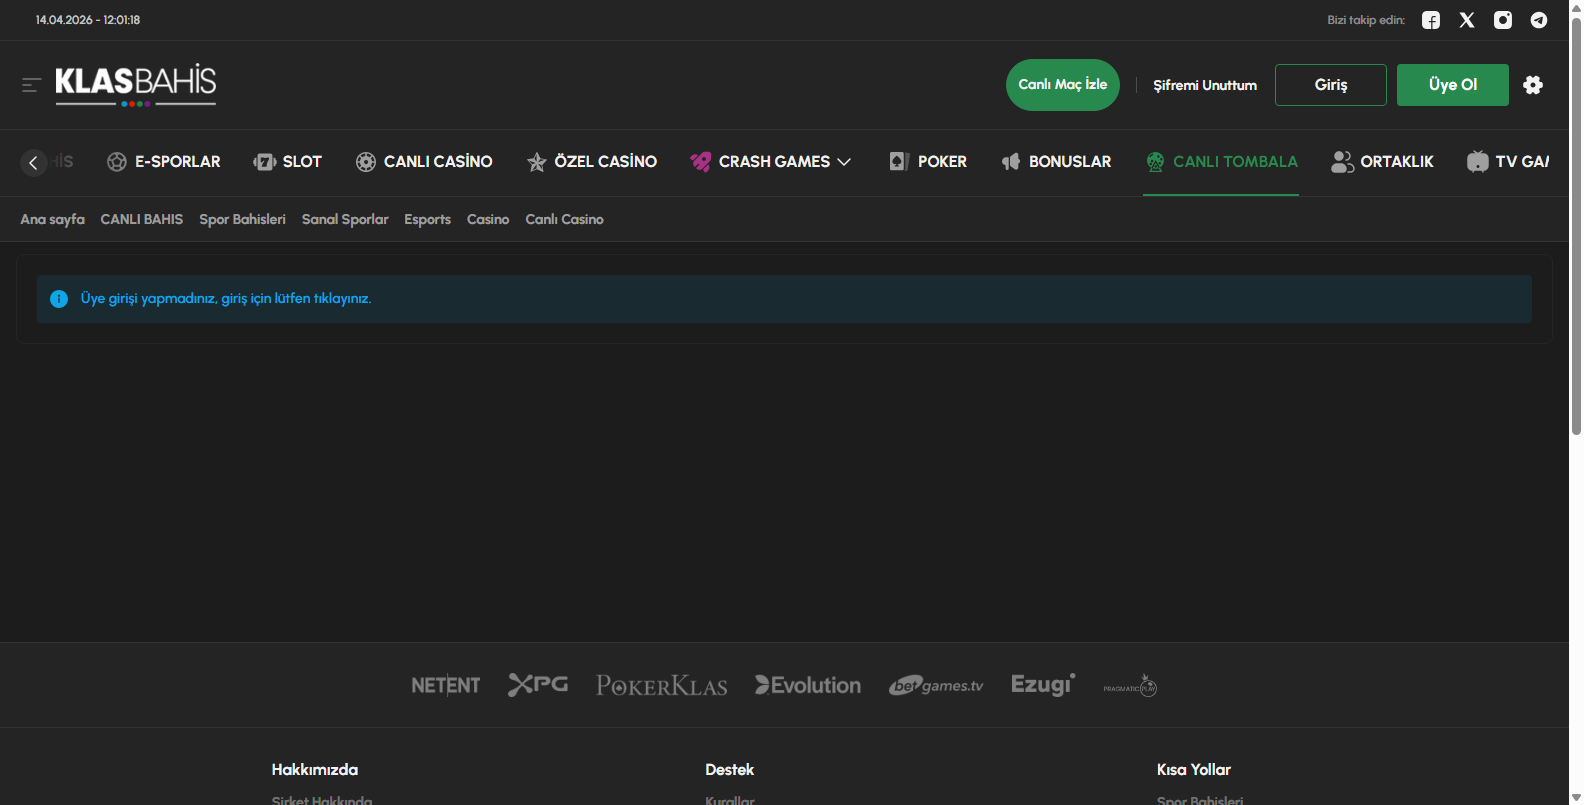Click the Evolution provider logo

(x=808, y=685)
